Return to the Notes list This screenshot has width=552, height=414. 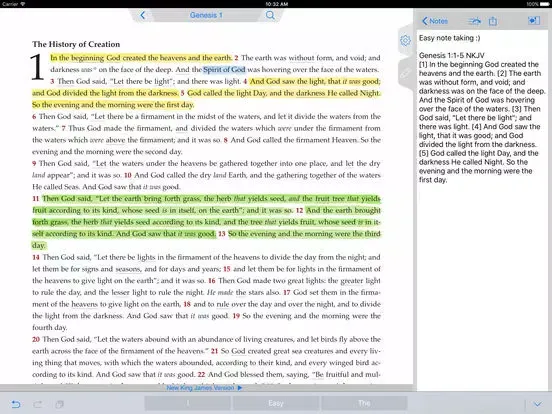click(x=435, y=21)
